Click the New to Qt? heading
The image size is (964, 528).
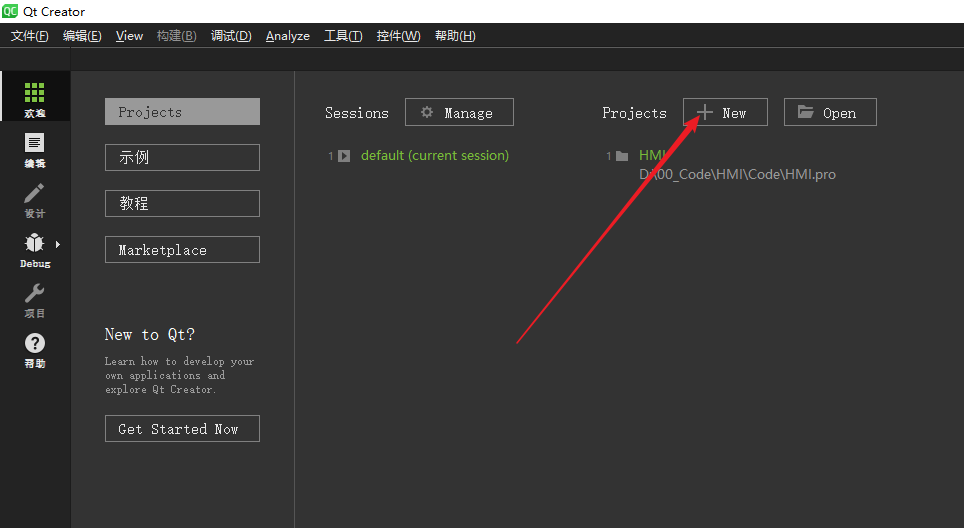149,334
